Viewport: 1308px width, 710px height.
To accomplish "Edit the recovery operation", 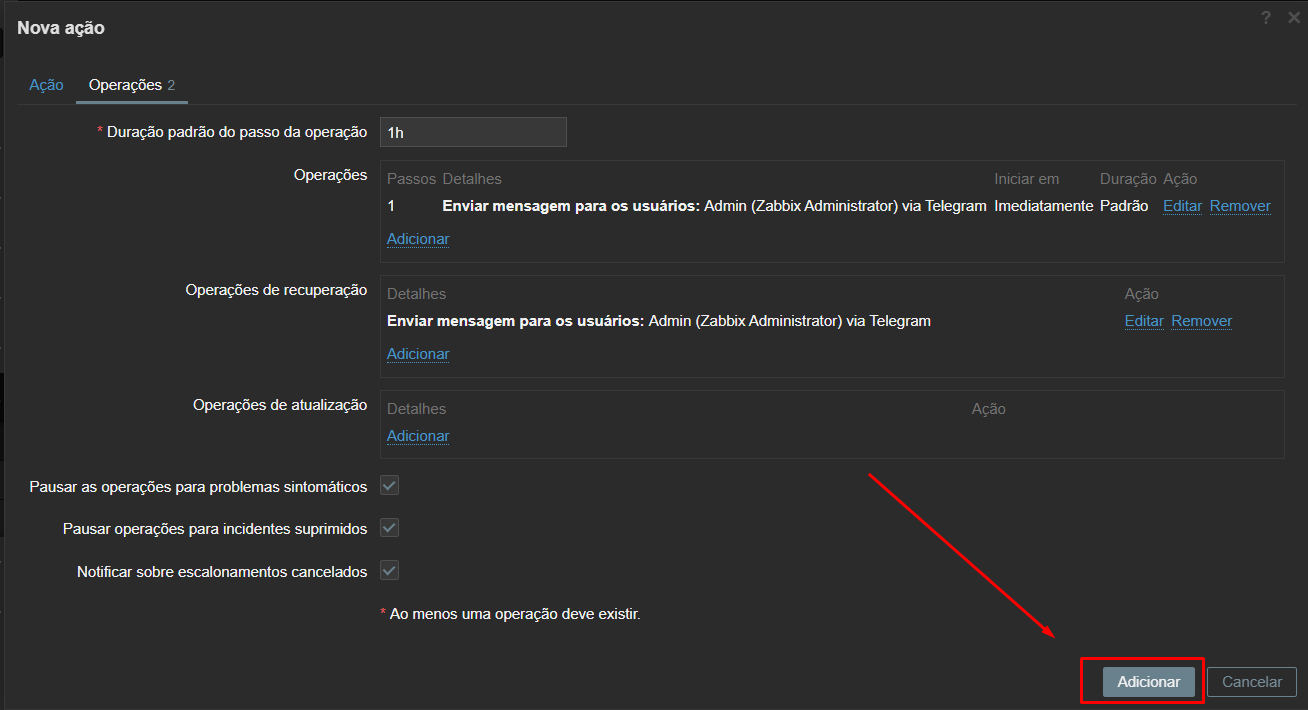I will [x=1144, y=321].
